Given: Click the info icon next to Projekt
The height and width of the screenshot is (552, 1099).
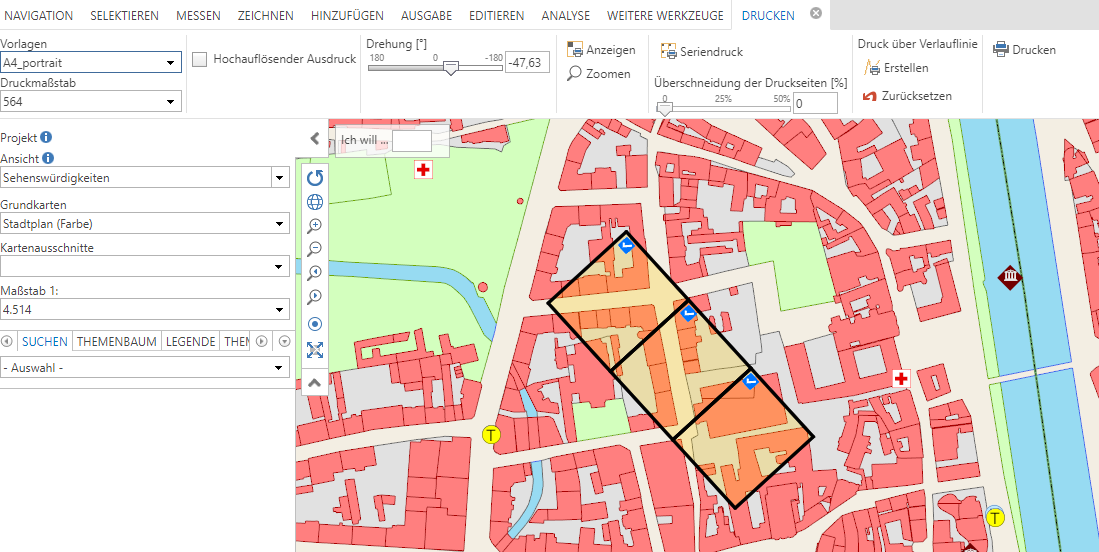Looking at the screenshot, I should [46, 138].
